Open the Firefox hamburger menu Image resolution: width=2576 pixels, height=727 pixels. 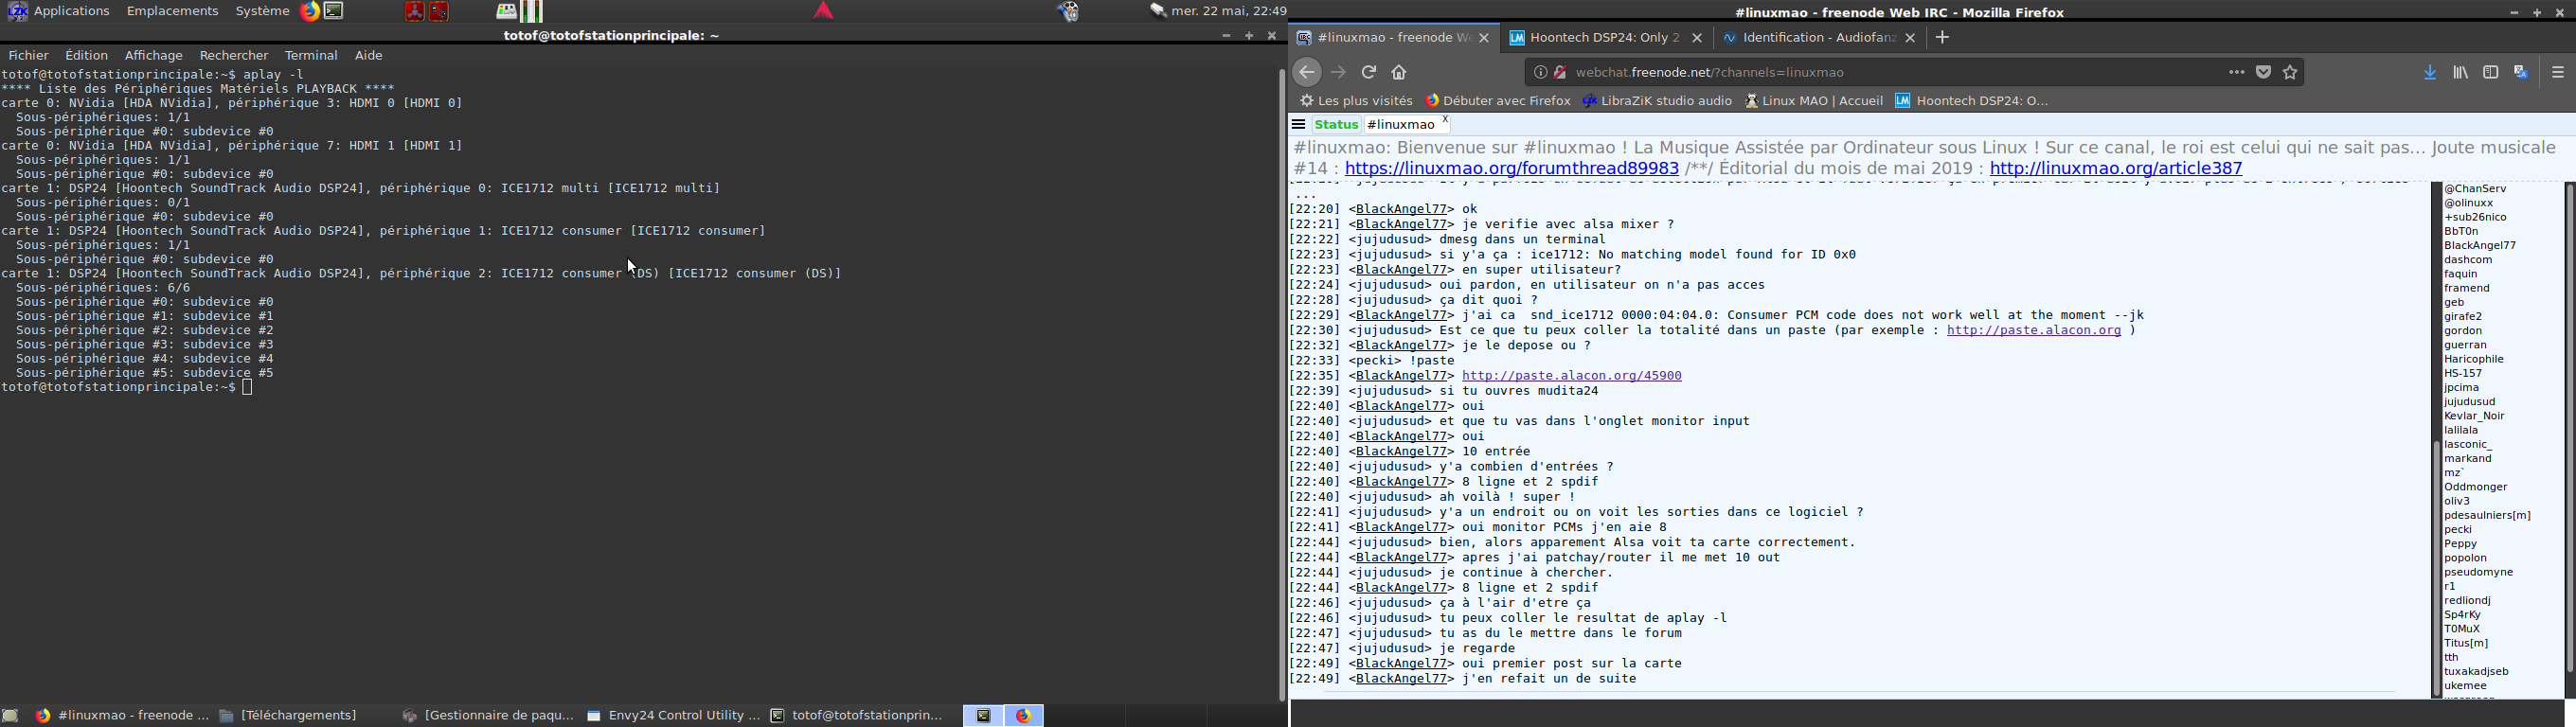2558,73
